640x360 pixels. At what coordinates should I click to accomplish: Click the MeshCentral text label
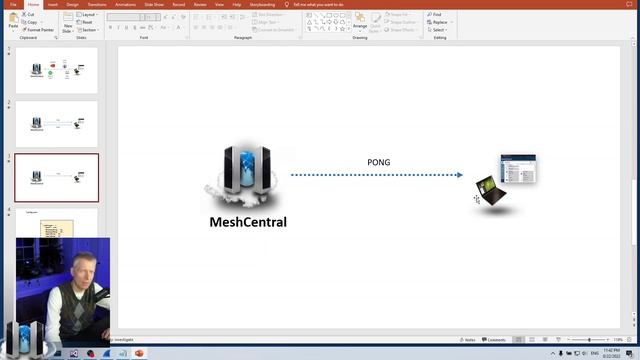pyautogui.click(x=248, y=222)
